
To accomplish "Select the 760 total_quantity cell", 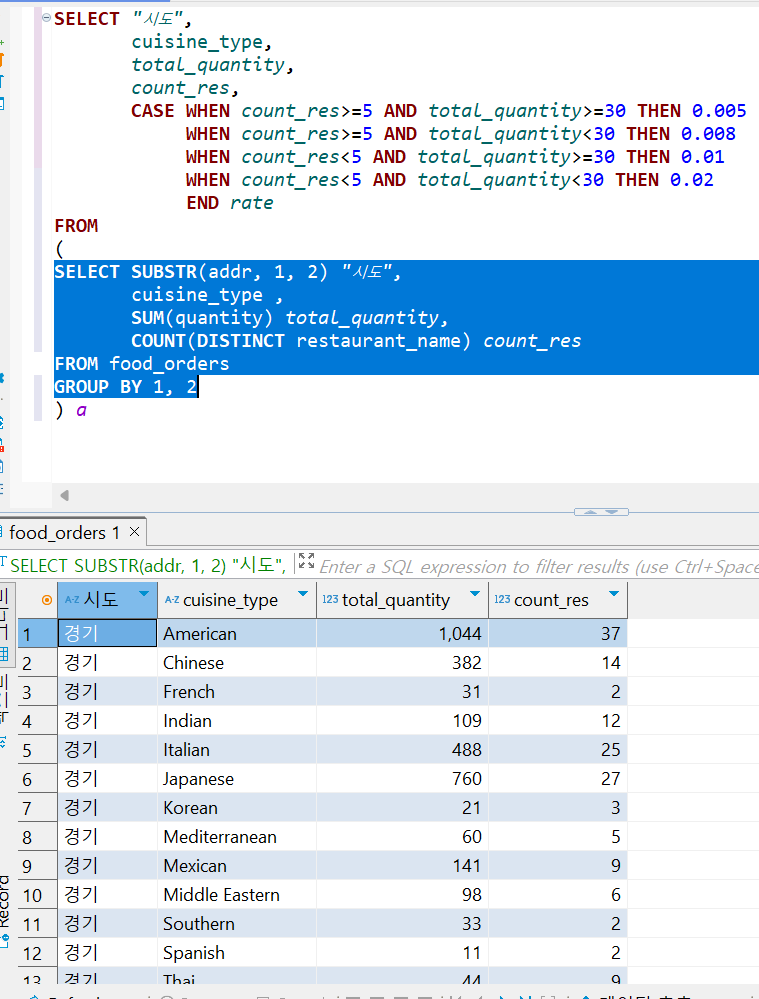I will click(x=402, y=779).
